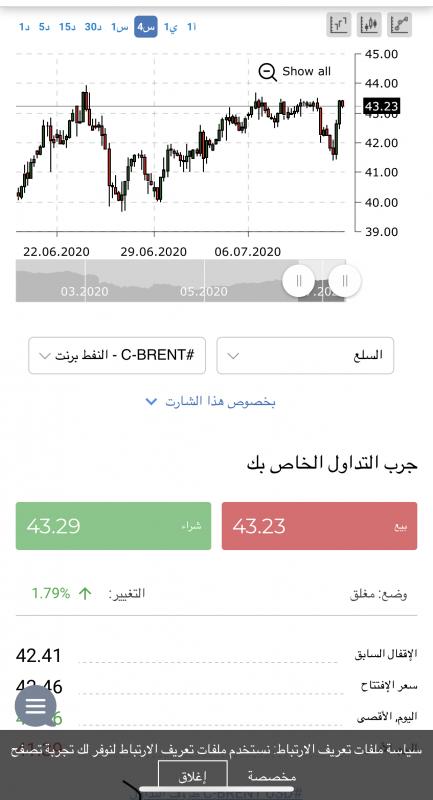
Task: Select the 5-minute timeframe
Action: pyautogui.click(x=44, y=27)
